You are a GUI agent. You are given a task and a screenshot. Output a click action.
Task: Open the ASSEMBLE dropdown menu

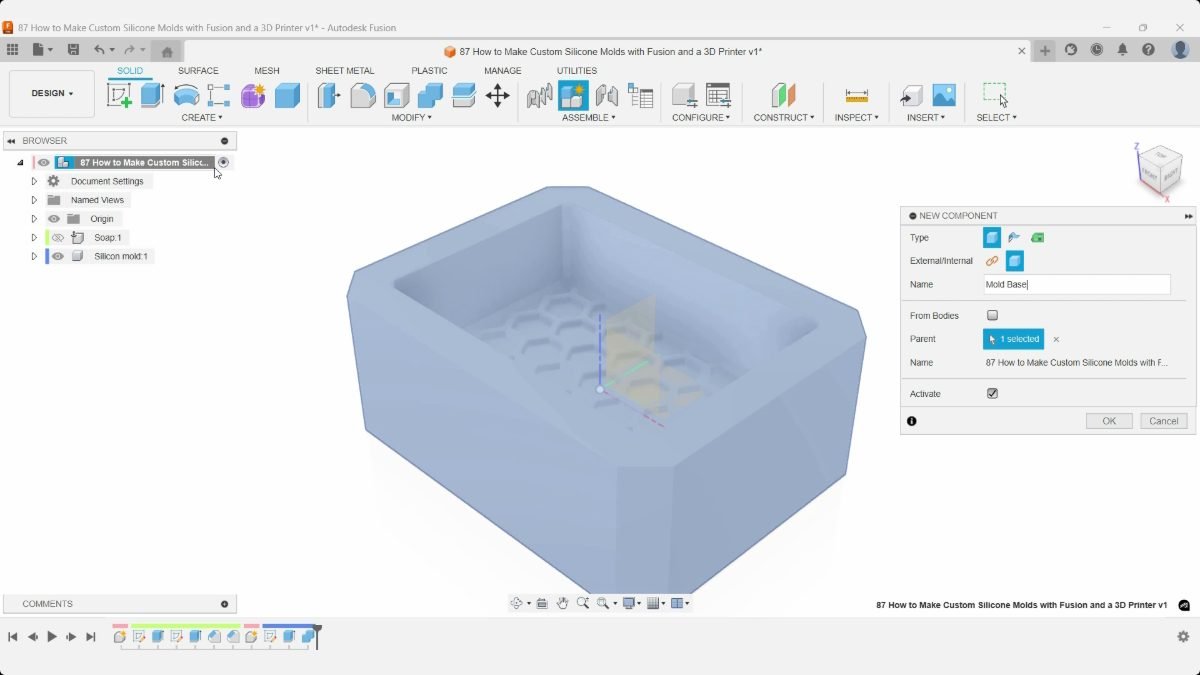tap(589, 118)
